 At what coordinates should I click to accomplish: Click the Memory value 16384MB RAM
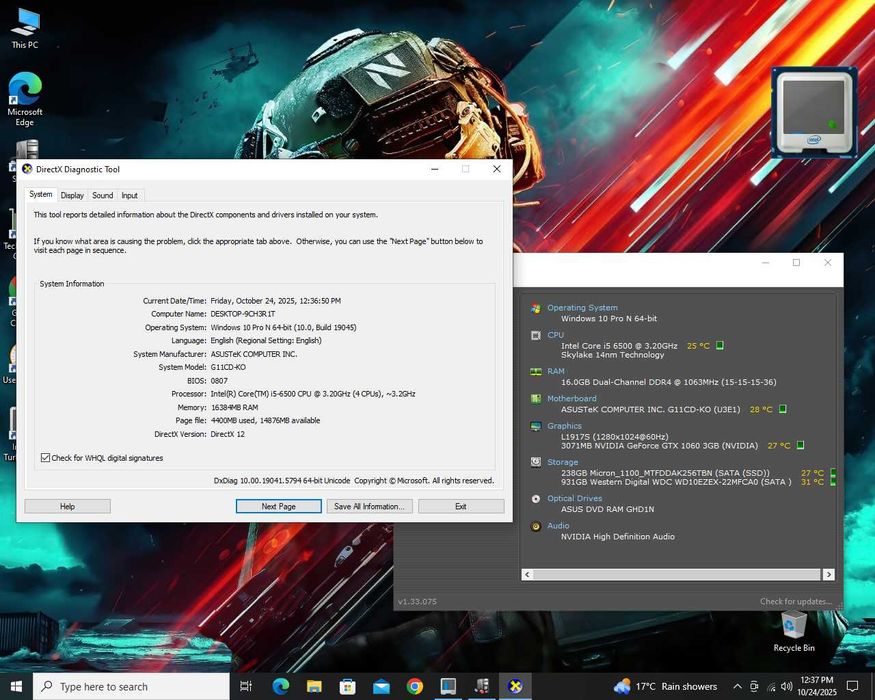[x=234, y=407]
